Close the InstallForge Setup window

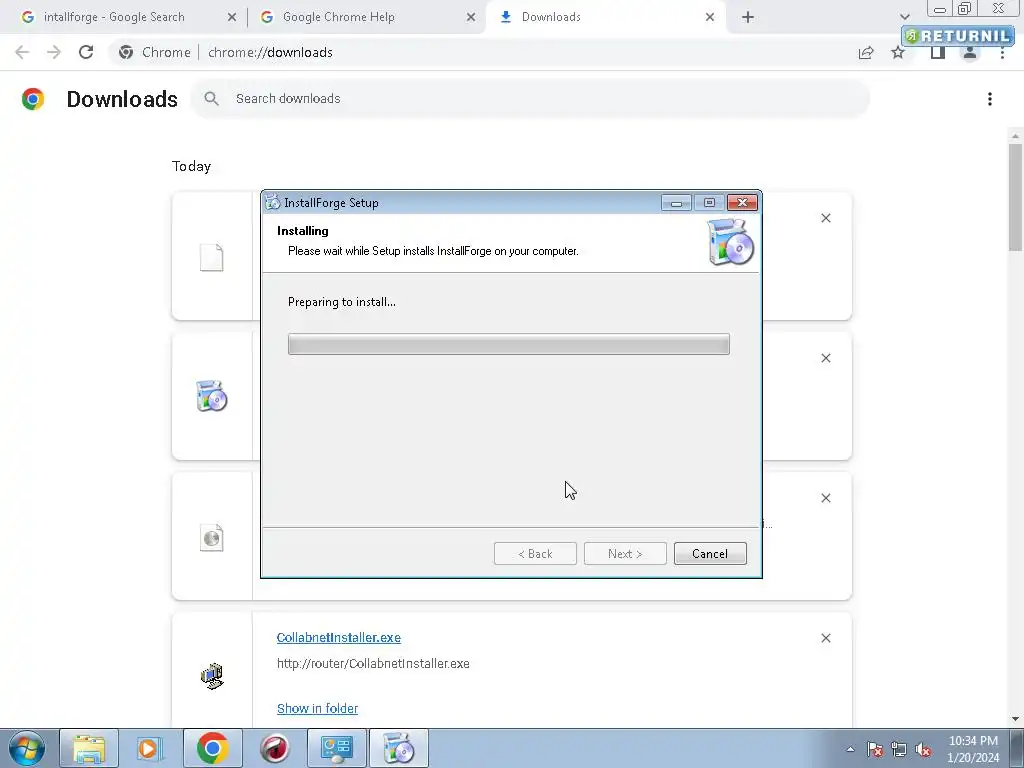(x=742, y=203)
